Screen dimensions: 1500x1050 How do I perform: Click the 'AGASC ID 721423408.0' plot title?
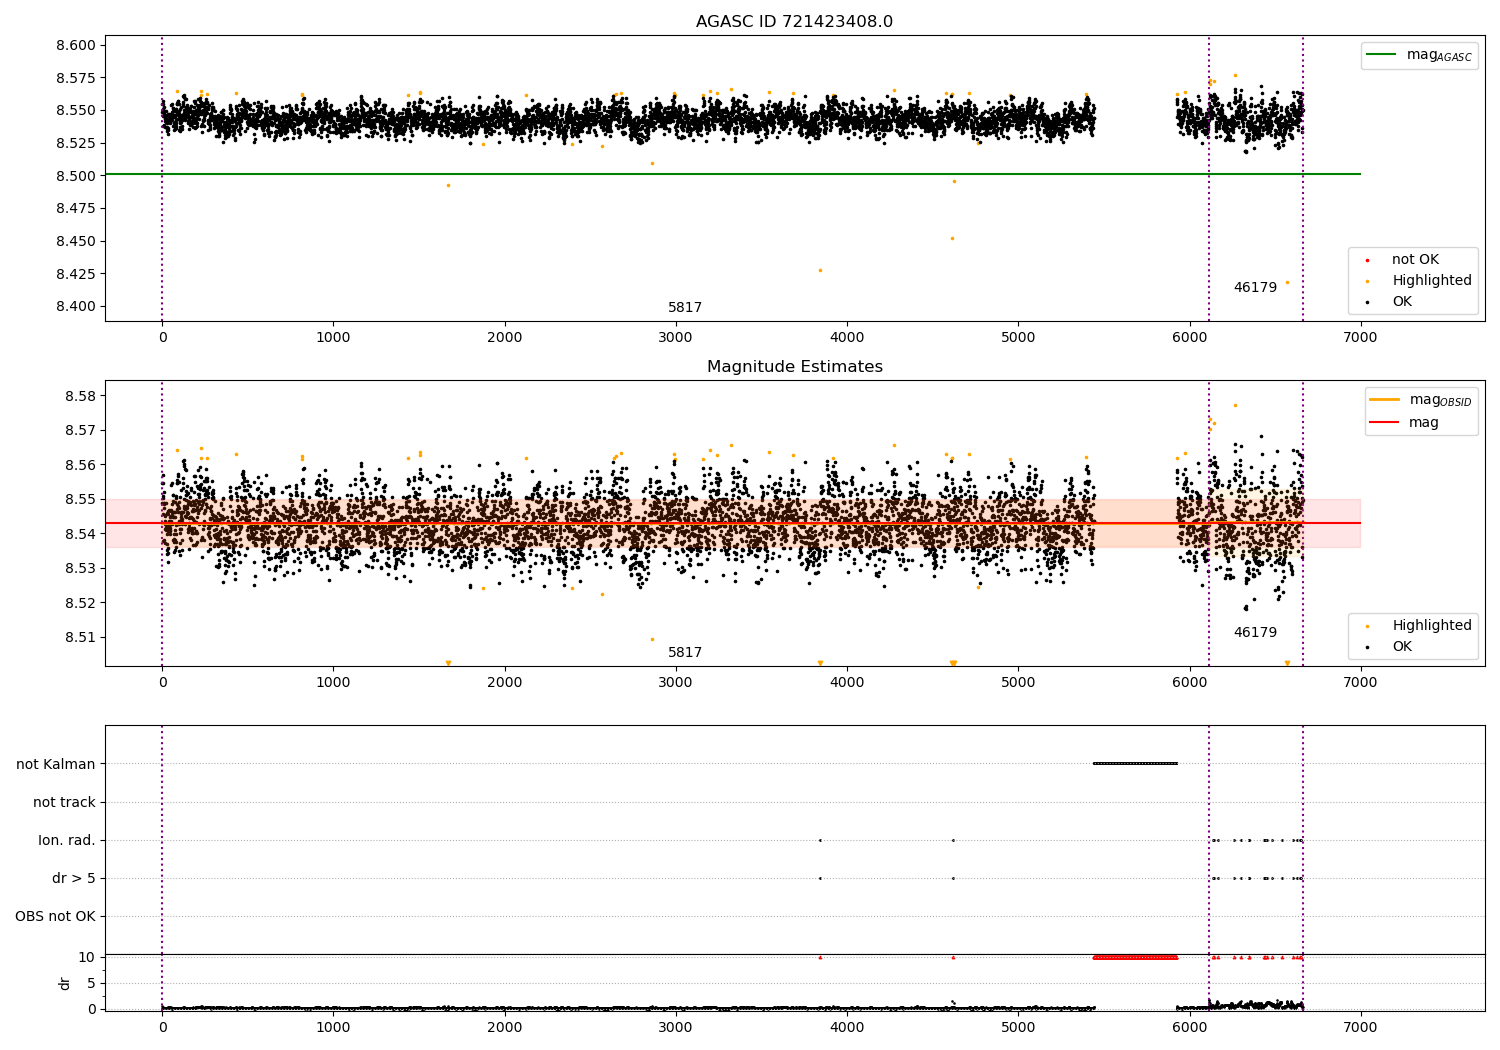coord(794,22)
